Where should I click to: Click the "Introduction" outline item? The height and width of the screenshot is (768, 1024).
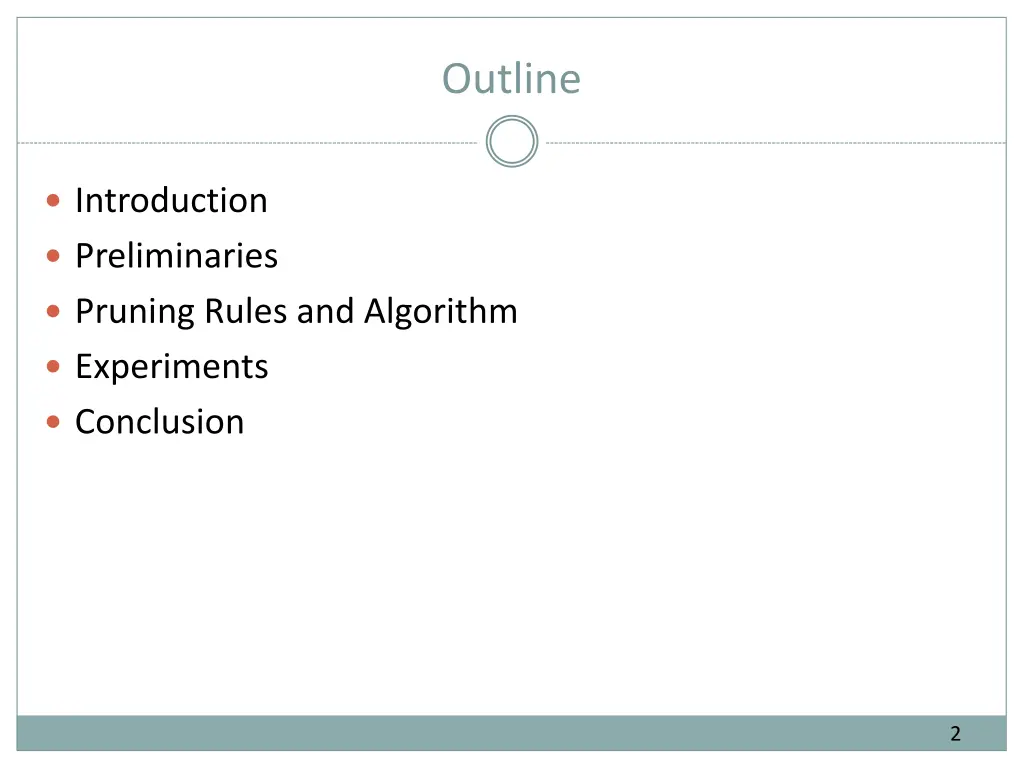171,200
